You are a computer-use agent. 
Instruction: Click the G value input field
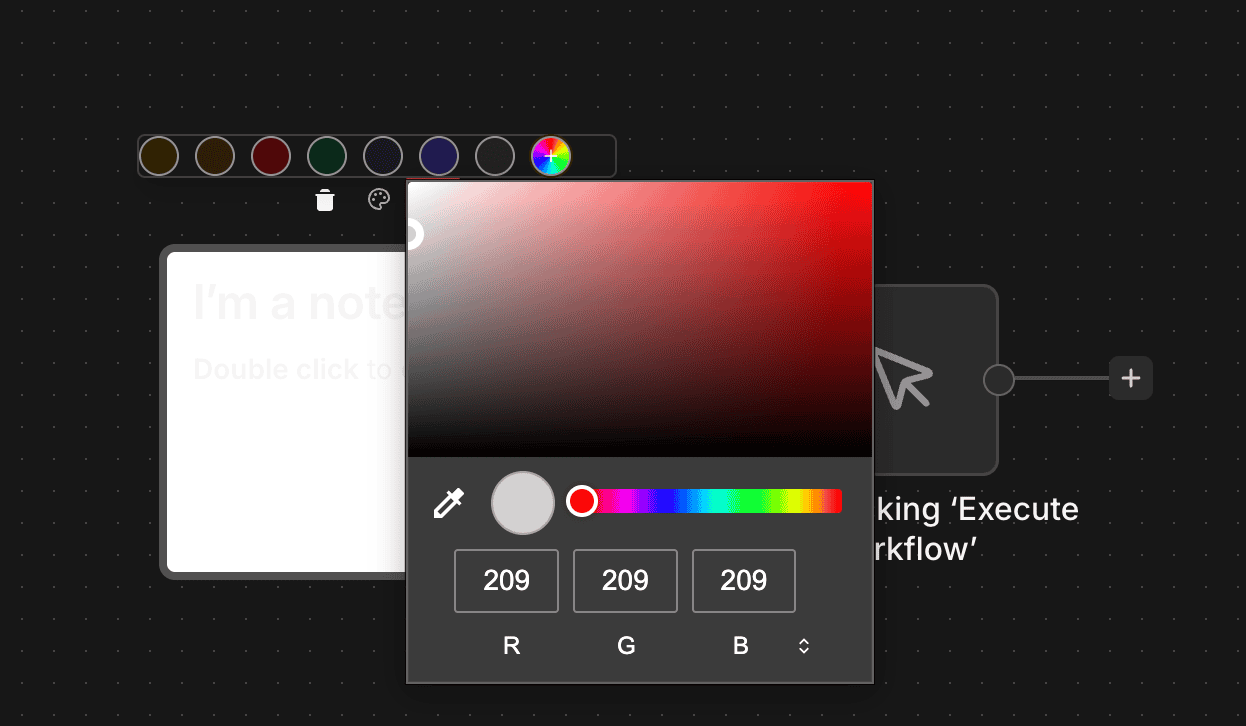coord(625,581)
